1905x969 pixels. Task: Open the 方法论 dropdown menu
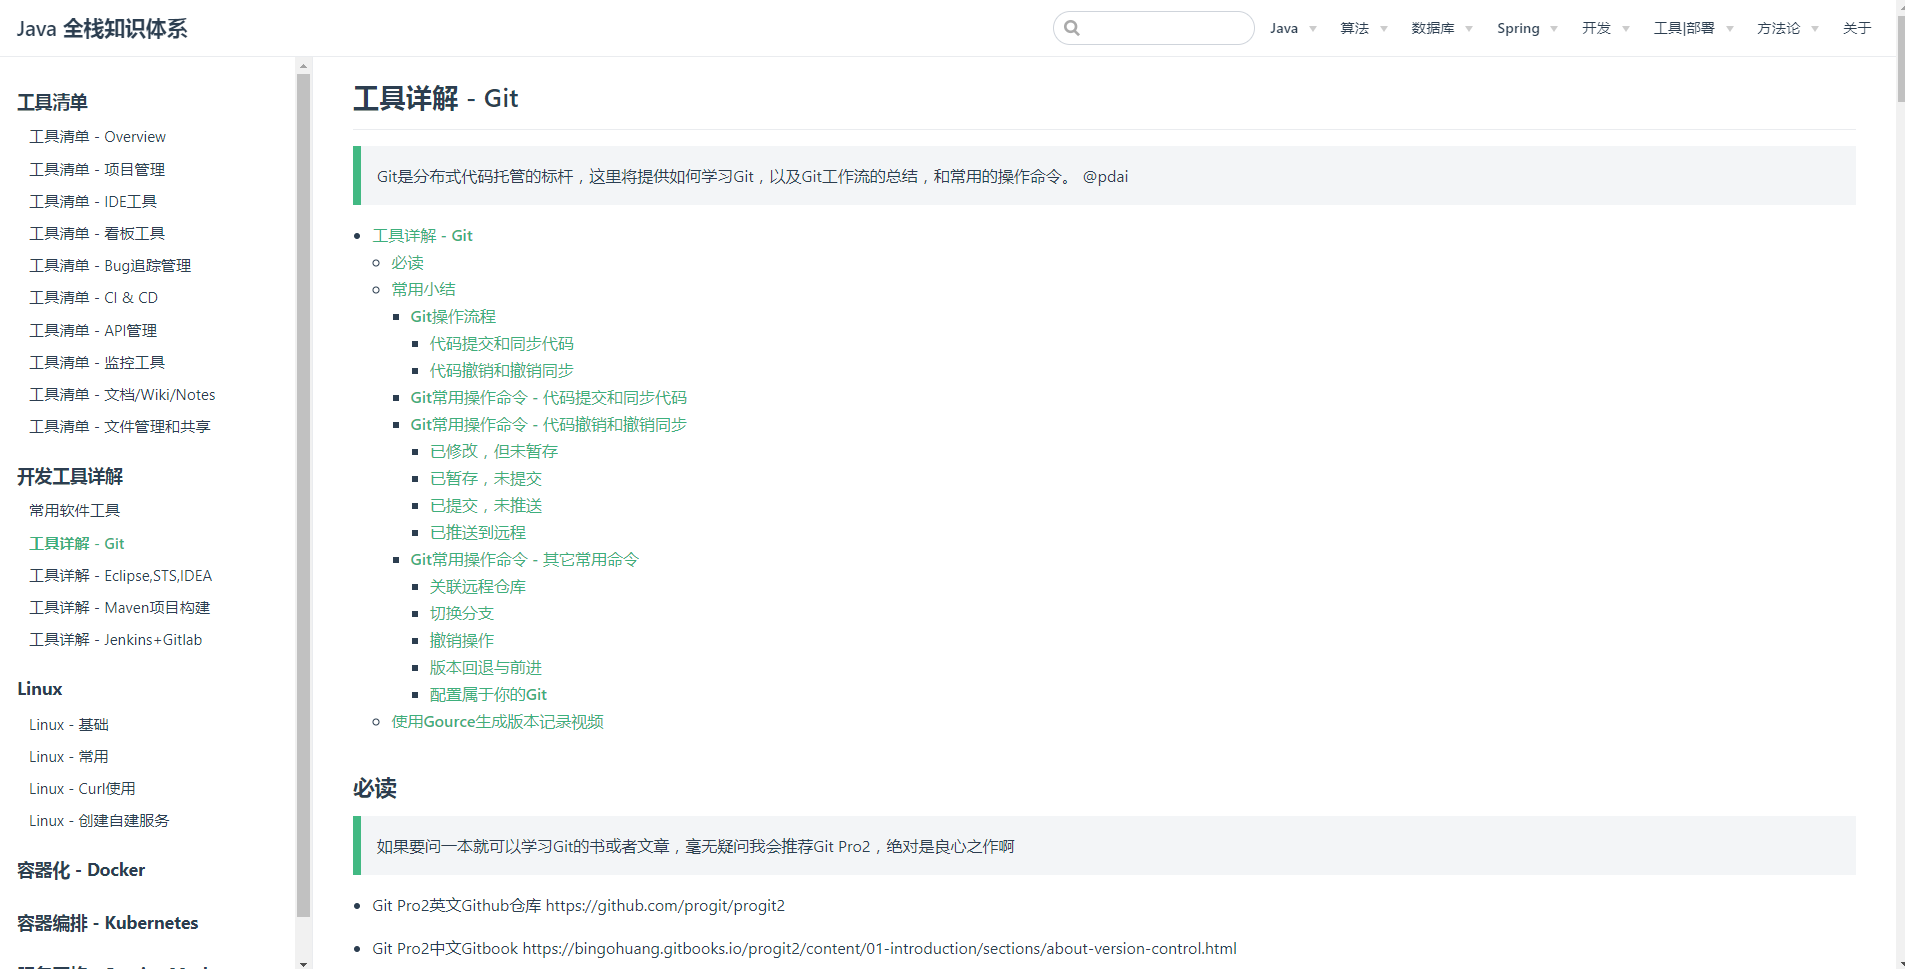click(x=1788, y=28)
